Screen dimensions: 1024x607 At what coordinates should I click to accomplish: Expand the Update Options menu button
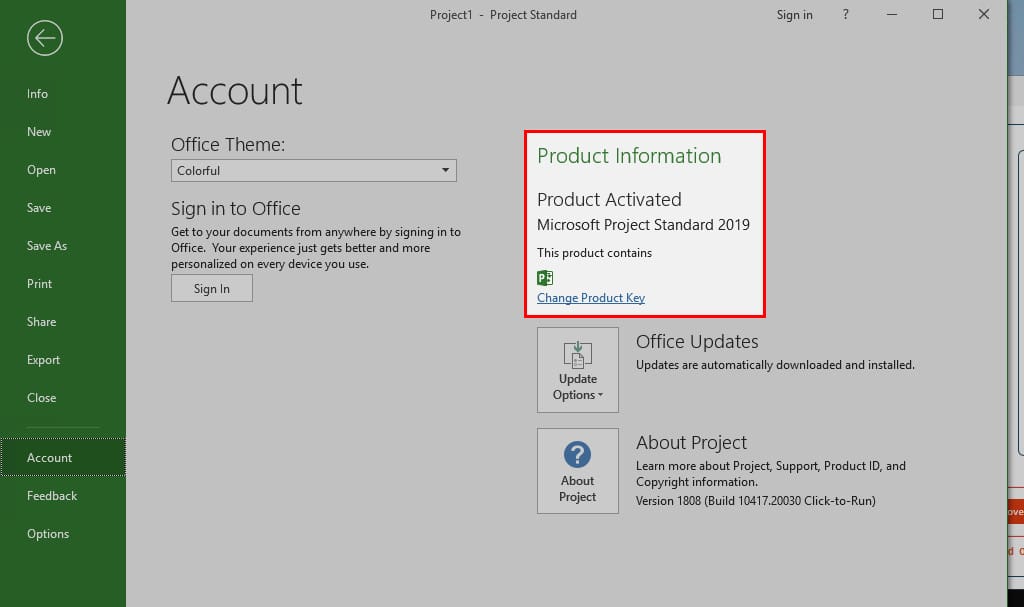coord(578,370)
